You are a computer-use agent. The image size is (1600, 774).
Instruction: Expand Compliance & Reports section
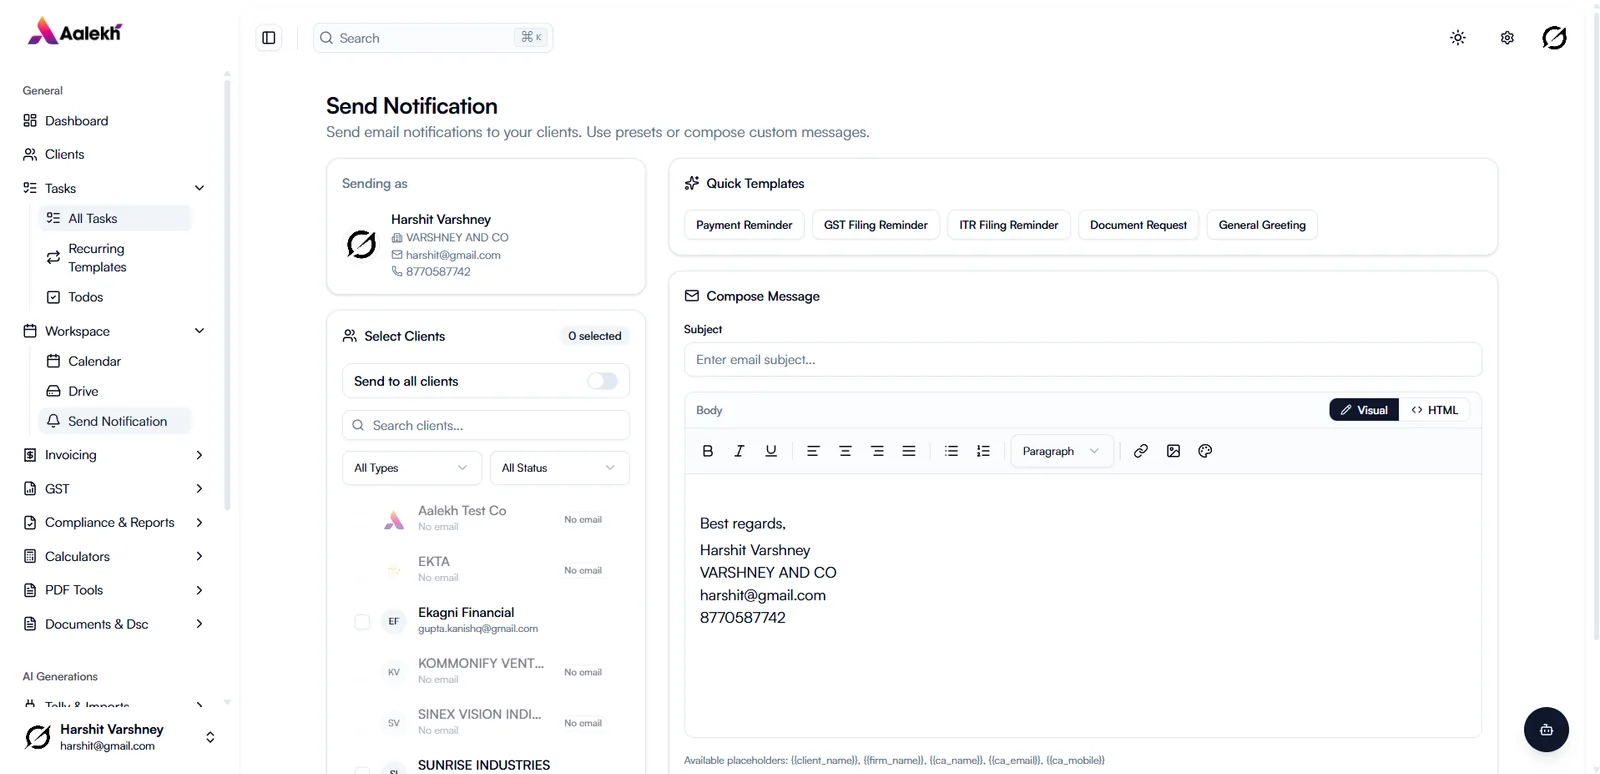199,523
